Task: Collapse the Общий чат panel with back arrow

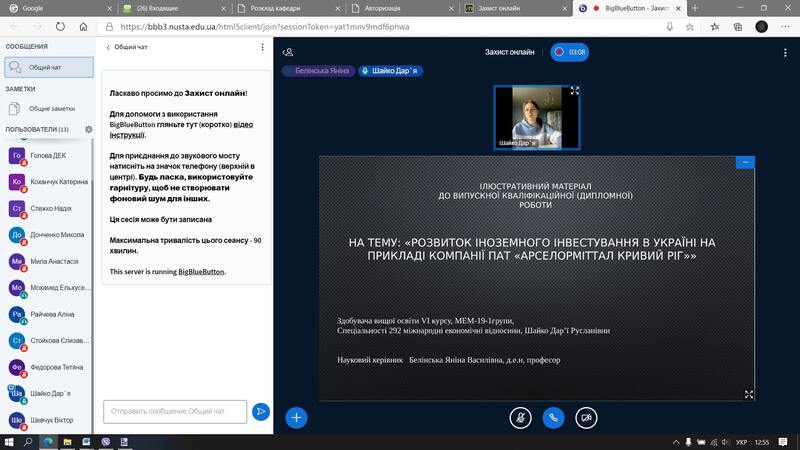Action: click(127, 47)
